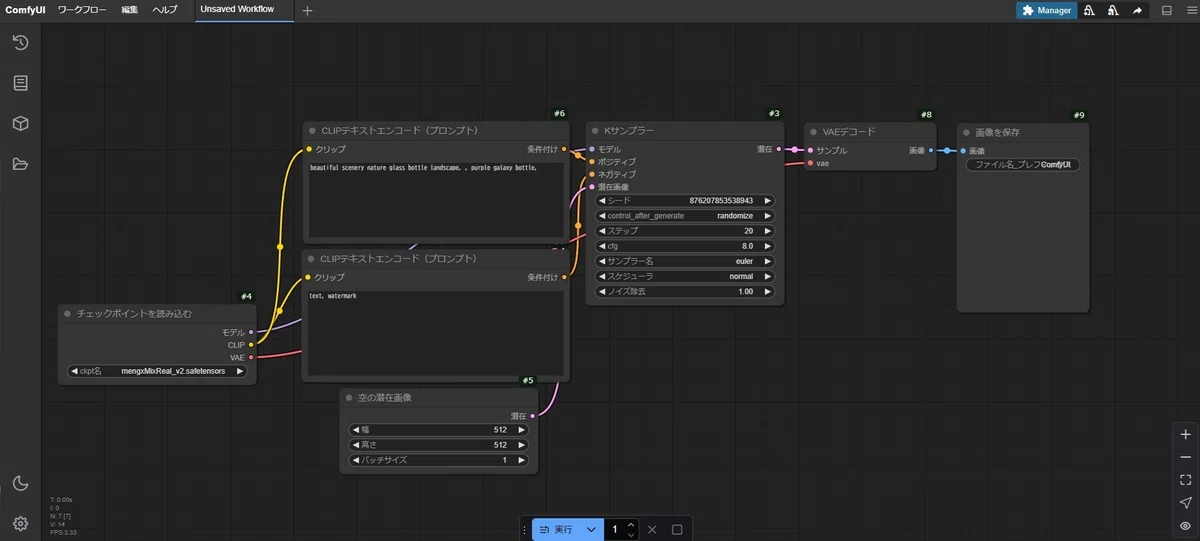Click the second vacuum free-cache icon
Viewport: 1200px width, 541px height.
coord(1113,10)
